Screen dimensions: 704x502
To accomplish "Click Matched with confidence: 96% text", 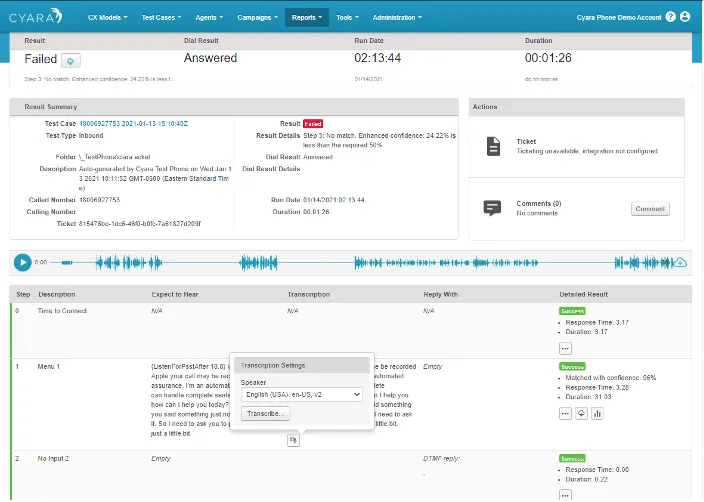I will [611, 378].
